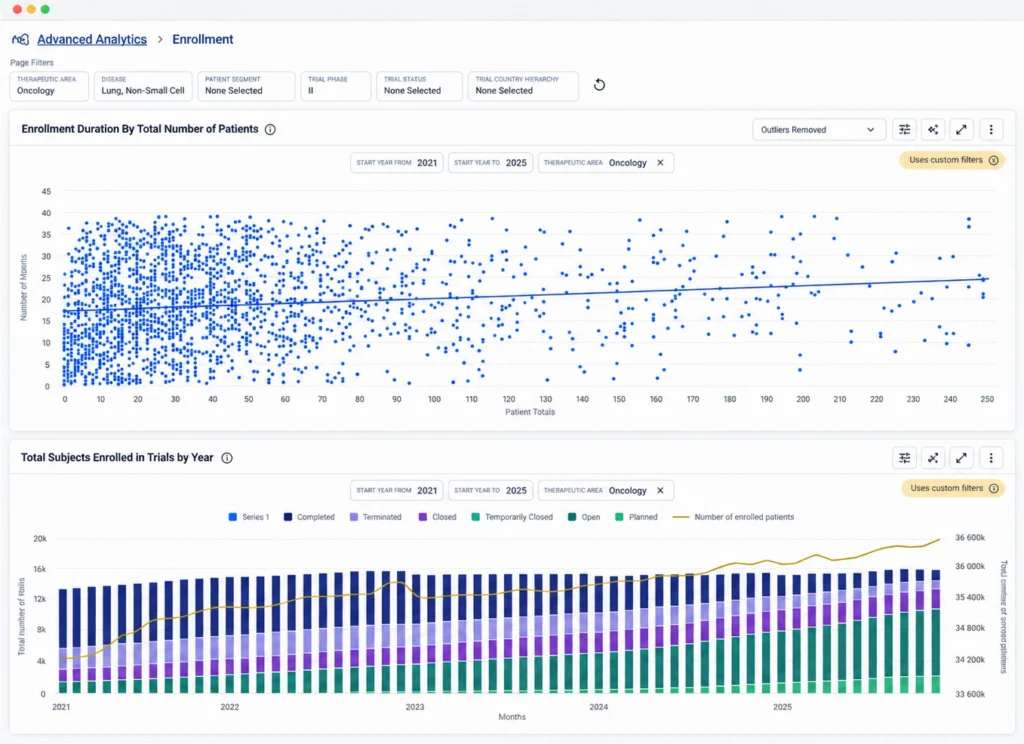Click the Patient Totals axis label
Image resolution: width=1024 pixels, height=744 pixels.
tap(530, 412)
